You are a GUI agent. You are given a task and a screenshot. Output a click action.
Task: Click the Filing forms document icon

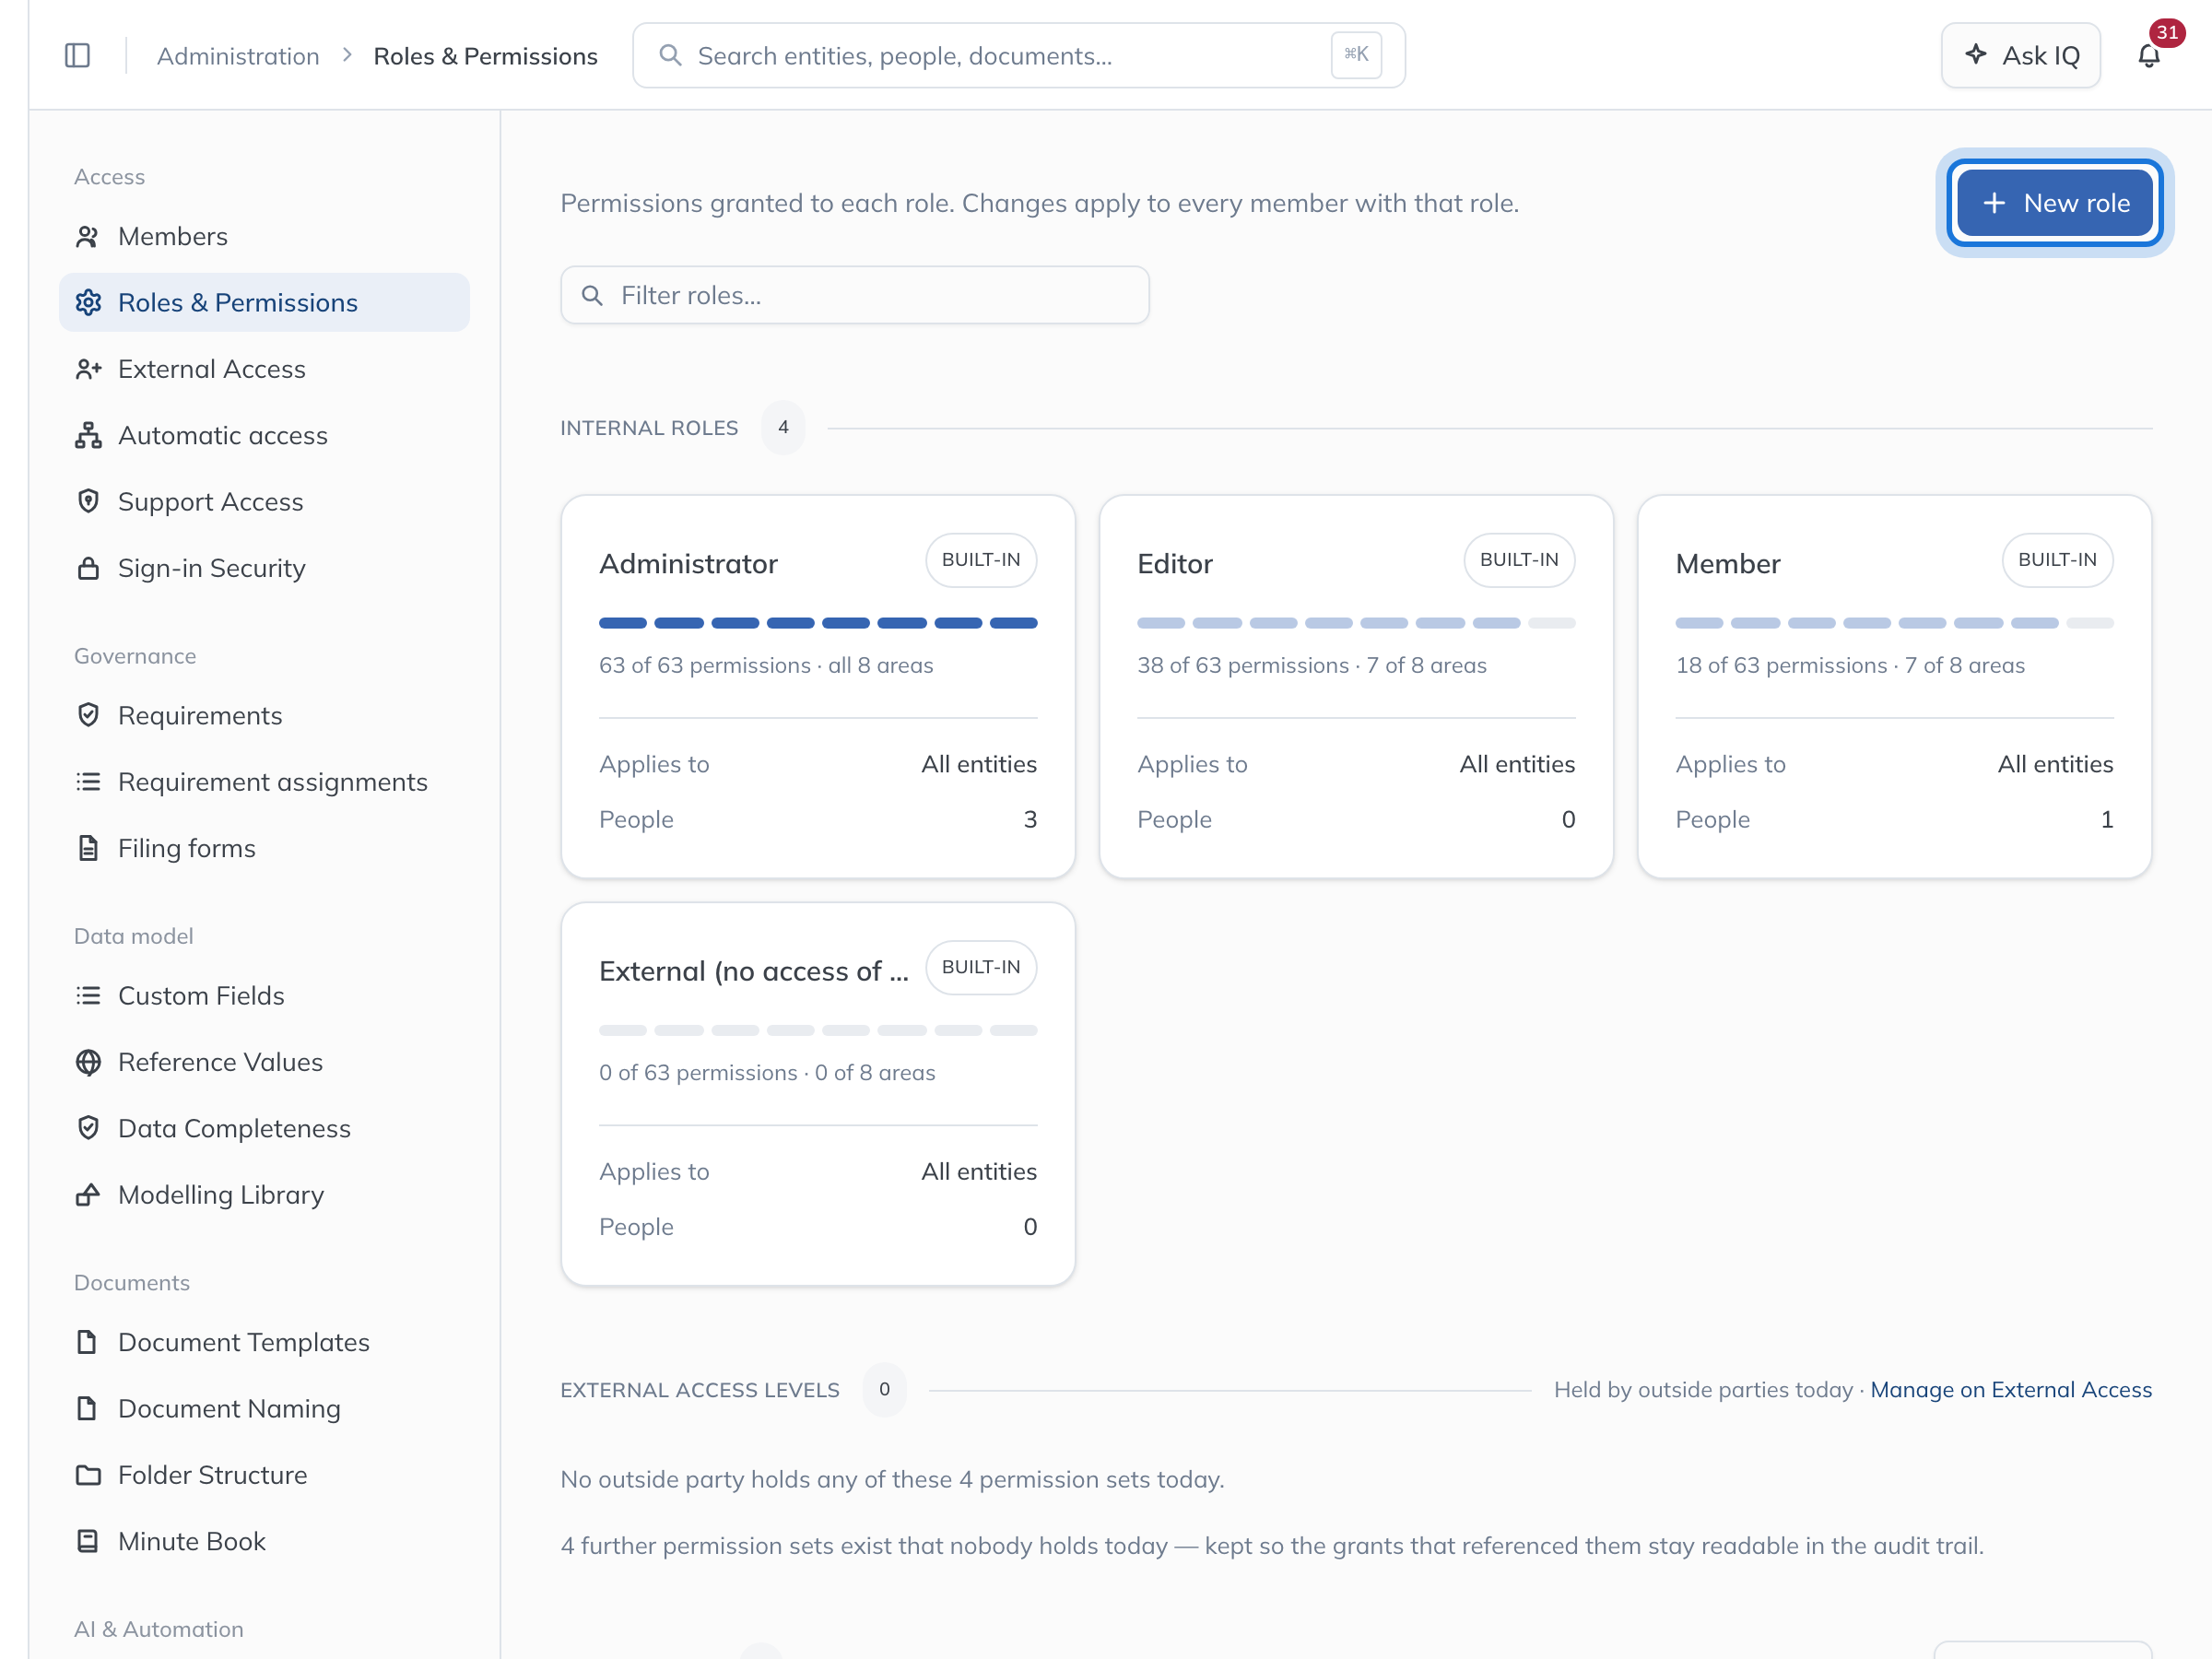(x=88, y=848)
